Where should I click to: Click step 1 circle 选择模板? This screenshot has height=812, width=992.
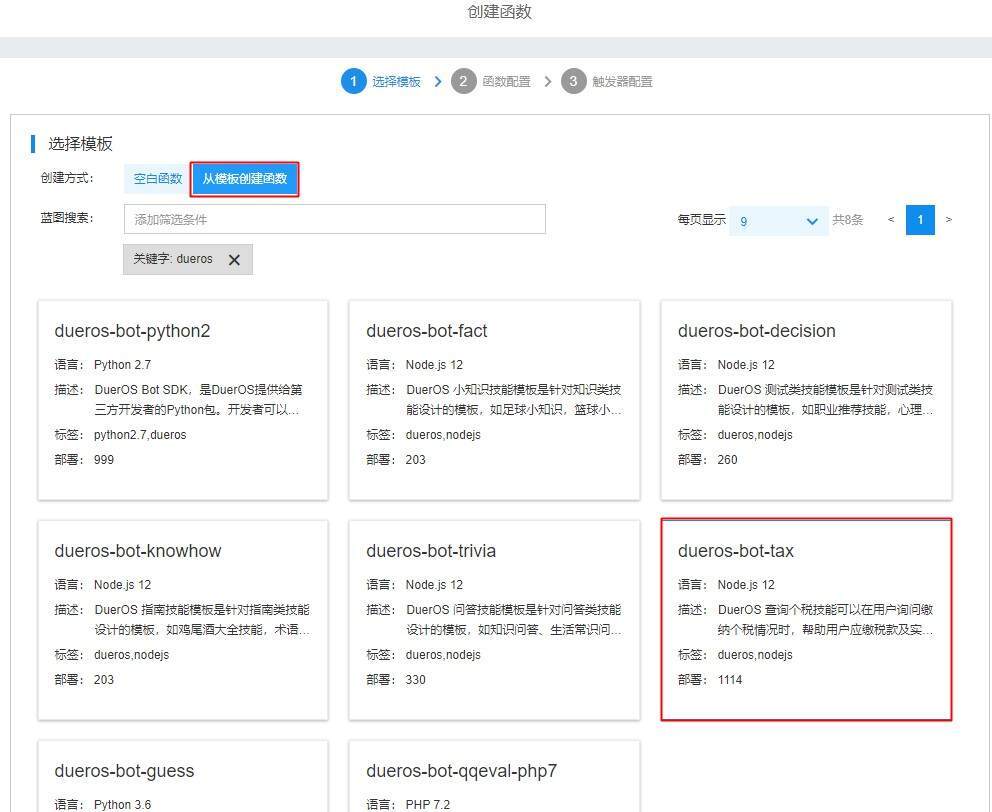pos(353,81)
